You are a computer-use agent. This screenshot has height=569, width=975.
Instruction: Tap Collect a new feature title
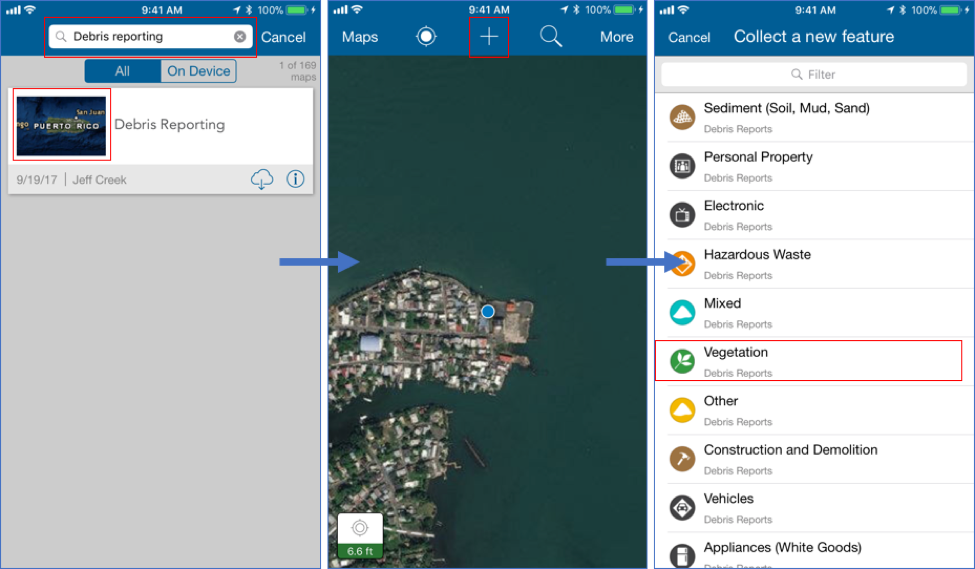click(x=814, y=37)
